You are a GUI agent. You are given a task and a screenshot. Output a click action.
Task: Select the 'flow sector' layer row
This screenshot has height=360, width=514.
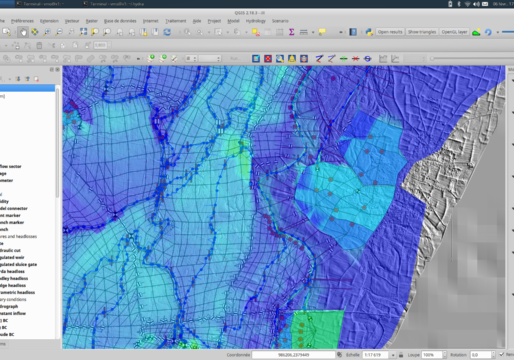11,166
